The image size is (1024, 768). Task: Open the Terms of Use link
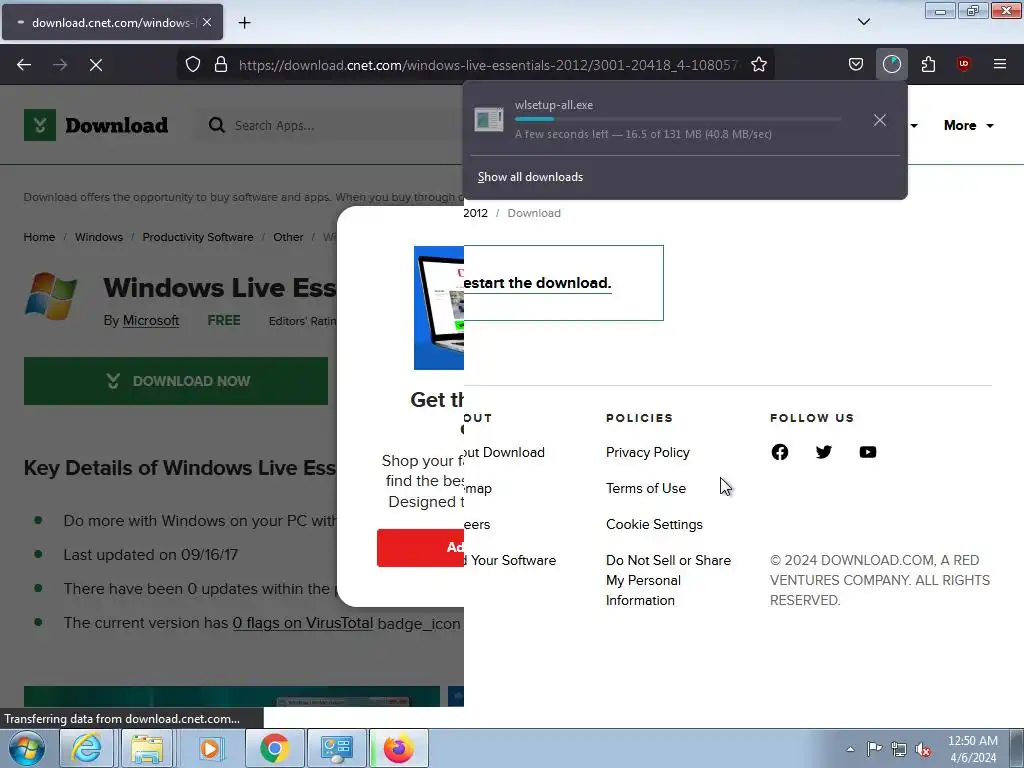[646, 488]
